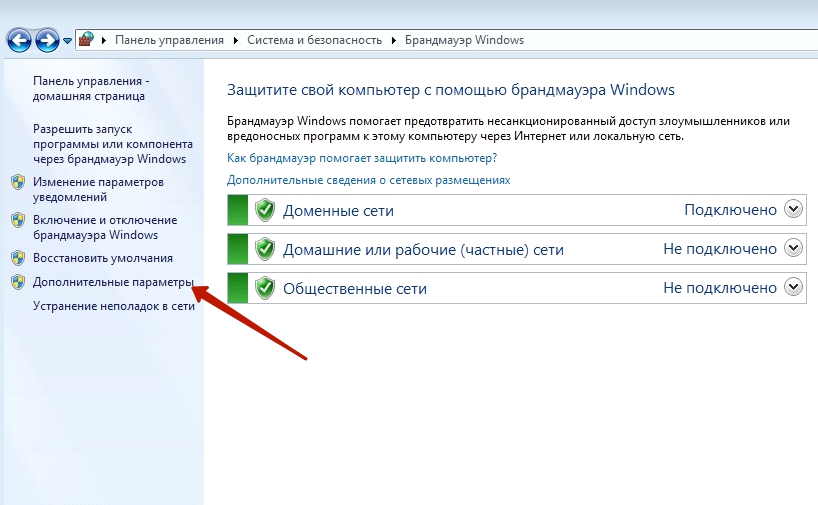Viewport: 818px width, 505px height.
Task: Go to Панель управления breadcrumb
Action: point(169,40)
